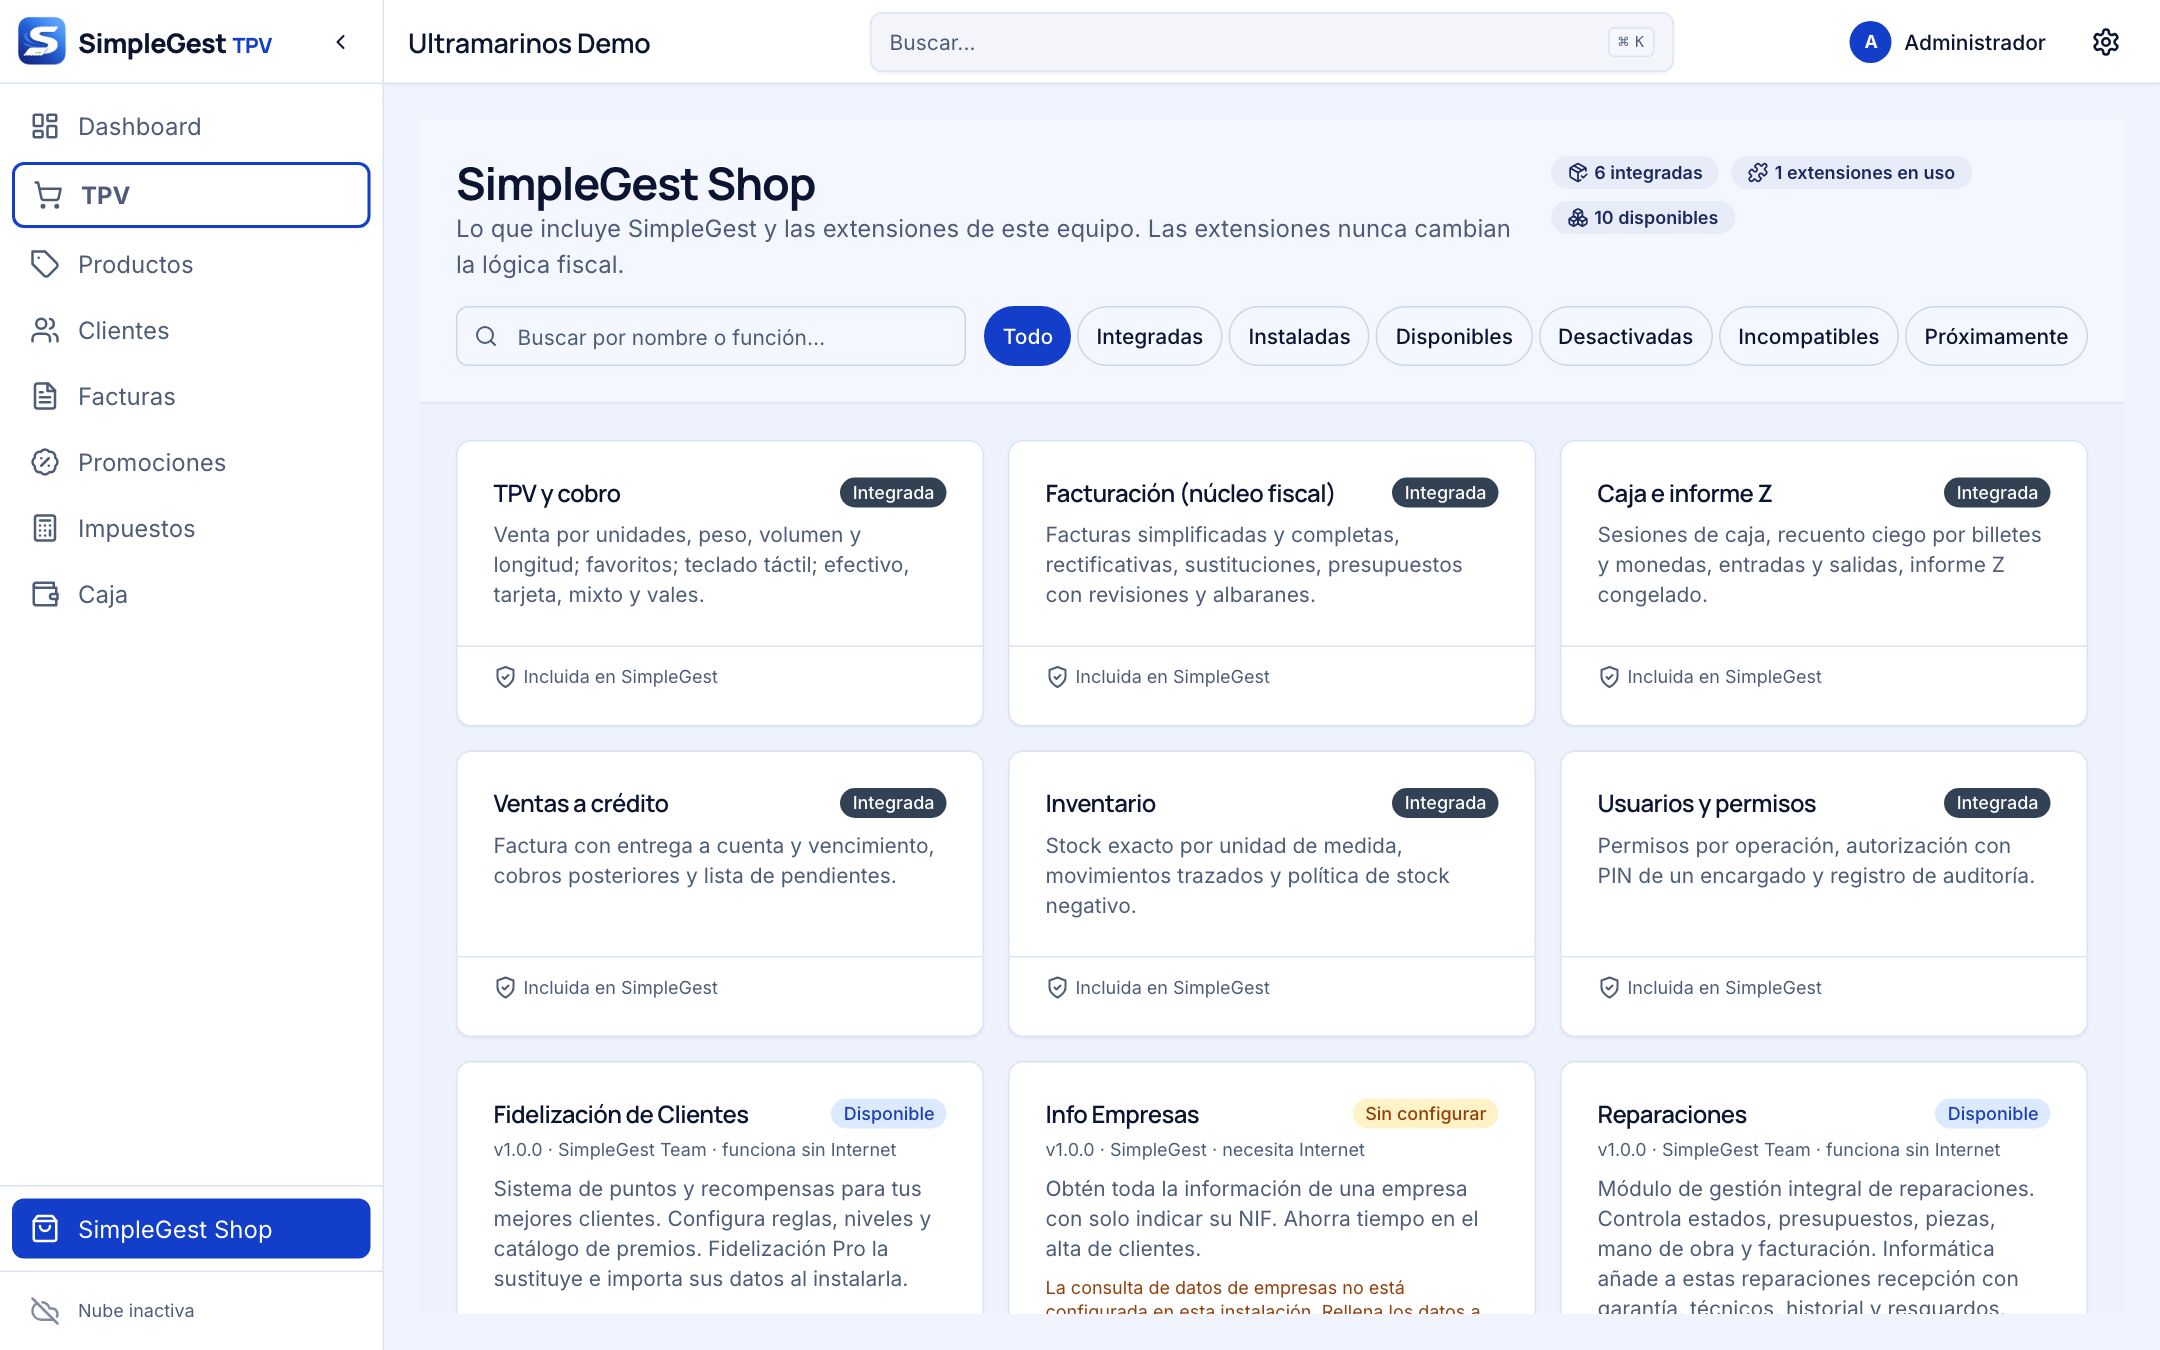Screen dimensions: 2160x1350
Task: Click the Promociones percent badge icon
Action: point(45,462)
